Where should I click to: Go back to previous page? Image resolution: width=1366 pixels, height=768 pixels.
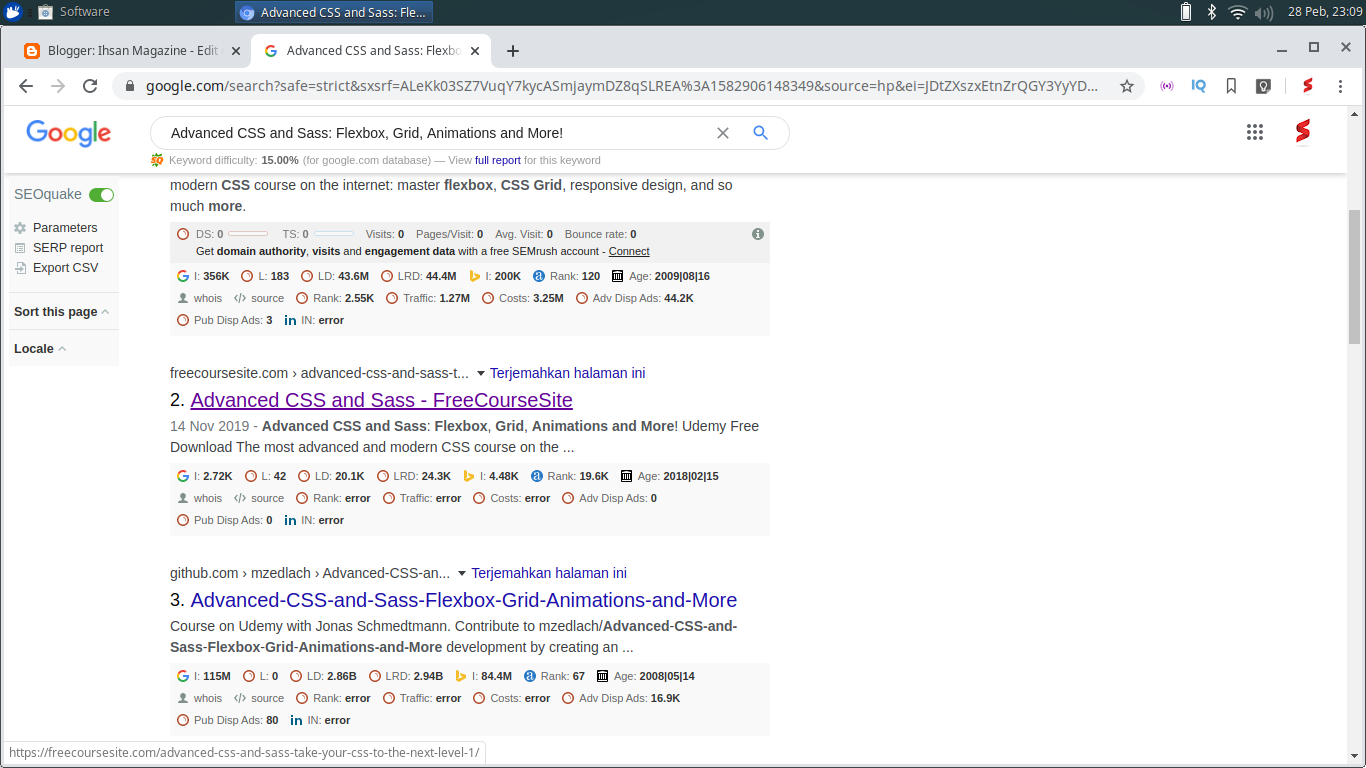26,86
